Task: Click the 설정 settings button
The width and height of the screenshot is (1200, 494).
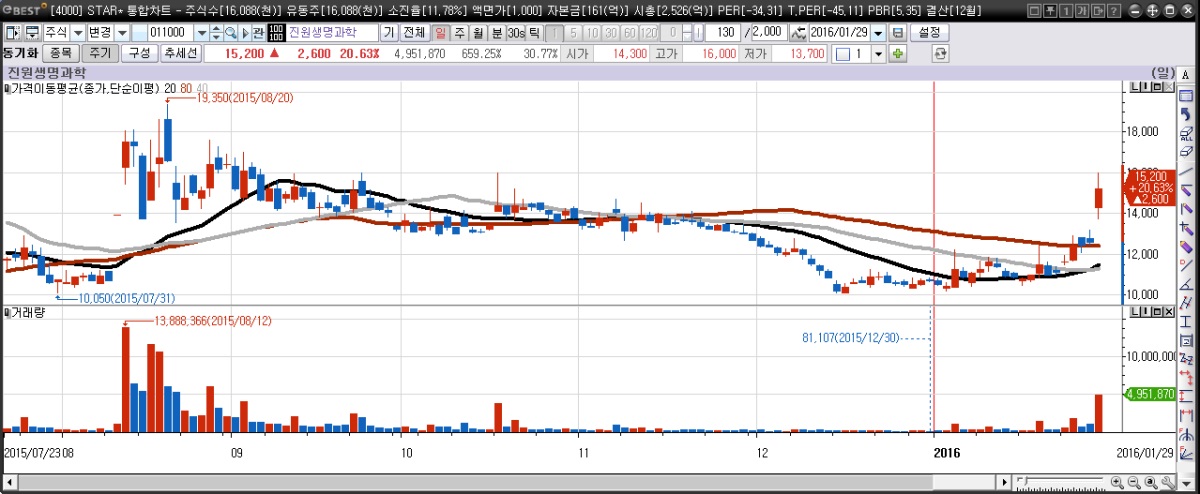Action: click(x=929, y=32)
